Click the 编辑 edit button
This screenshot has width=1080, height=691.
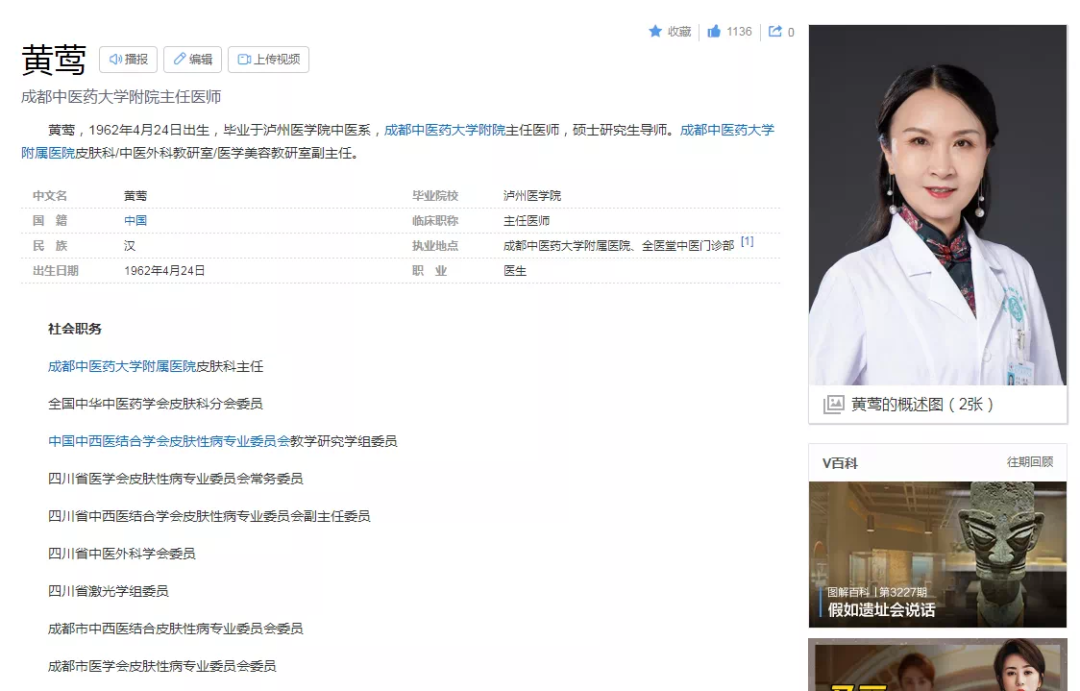coord(192,59)
